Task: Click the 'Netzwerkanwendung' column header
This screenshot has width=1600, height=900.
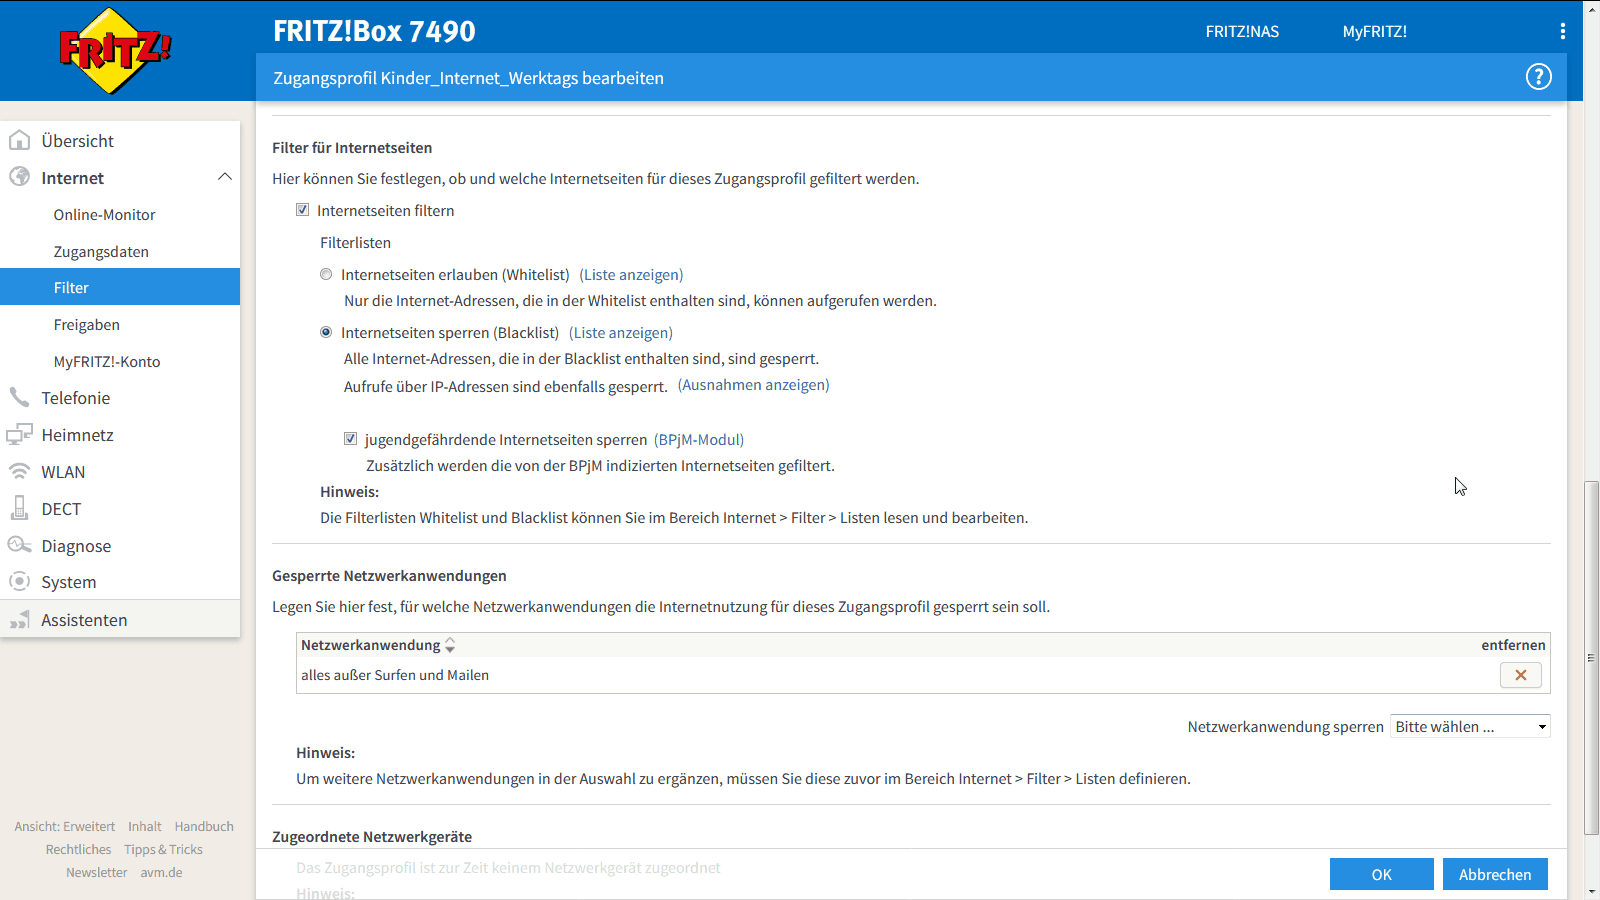Action: (x=371, y=645)
